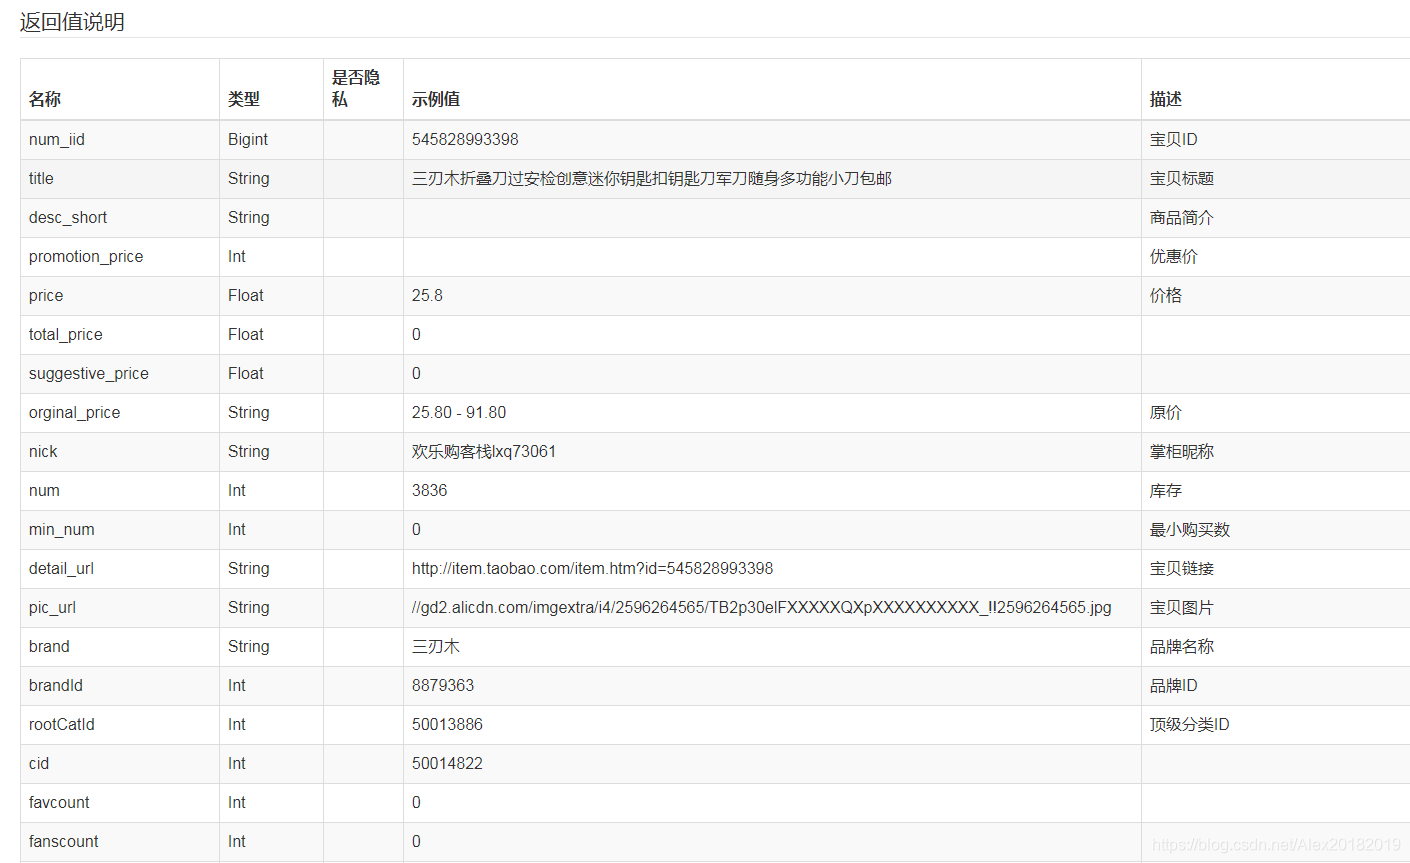Click the example value 50014822
Viewport: 1410px width, 863px height.
click(x=447, y=763)
